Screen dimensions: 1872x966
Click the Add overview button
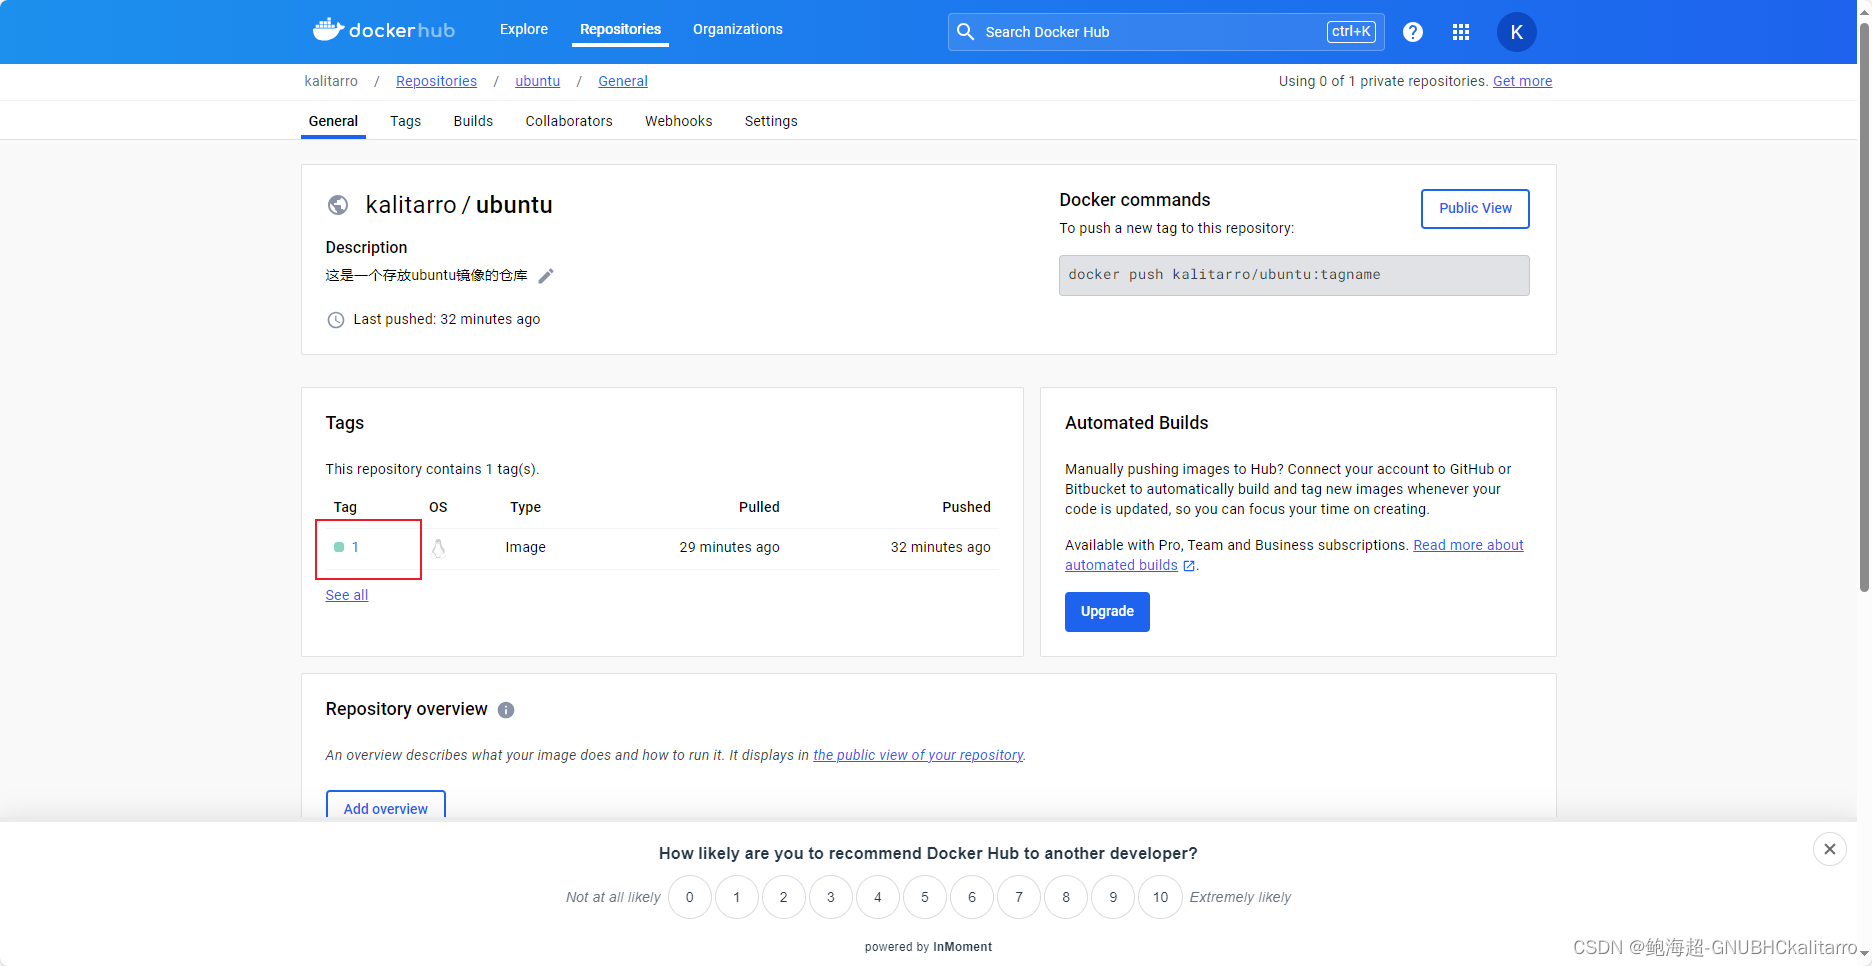coord(386,806)
